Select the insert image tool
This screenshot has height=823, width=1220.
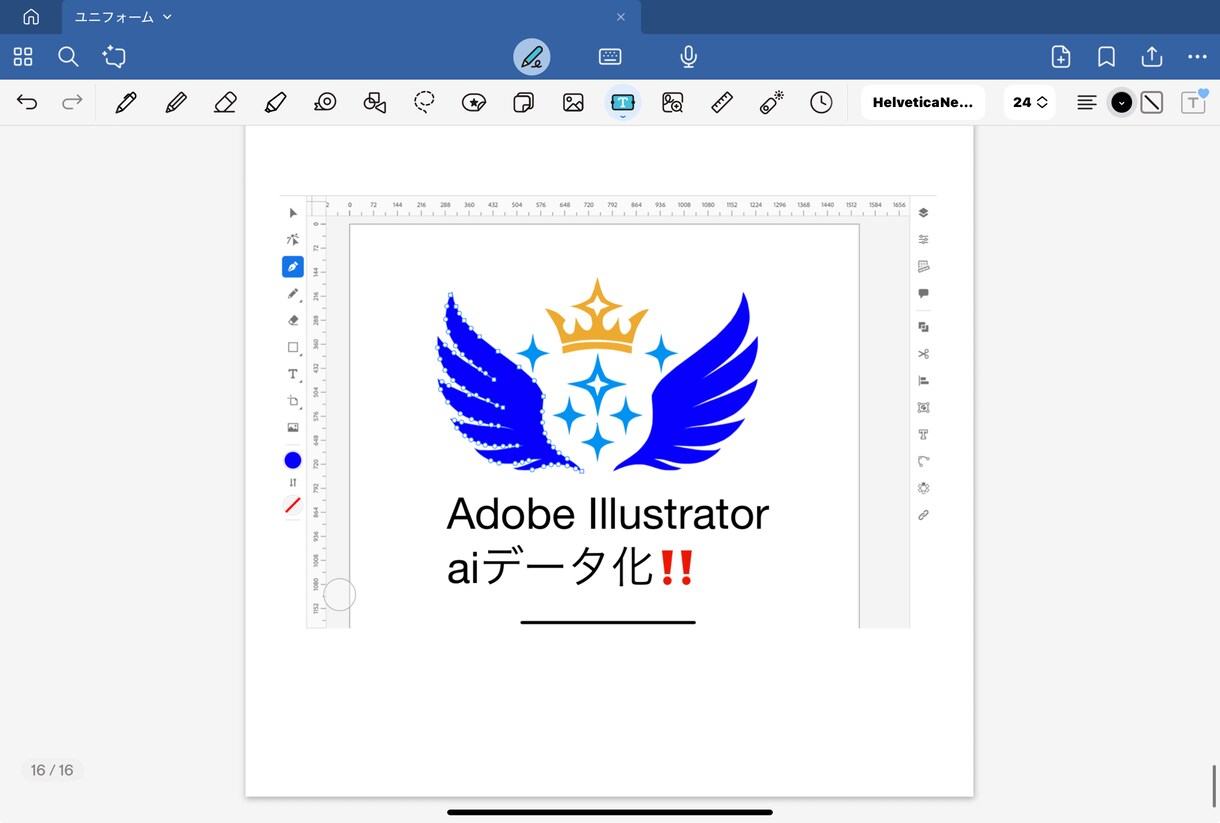coord(573,102)
